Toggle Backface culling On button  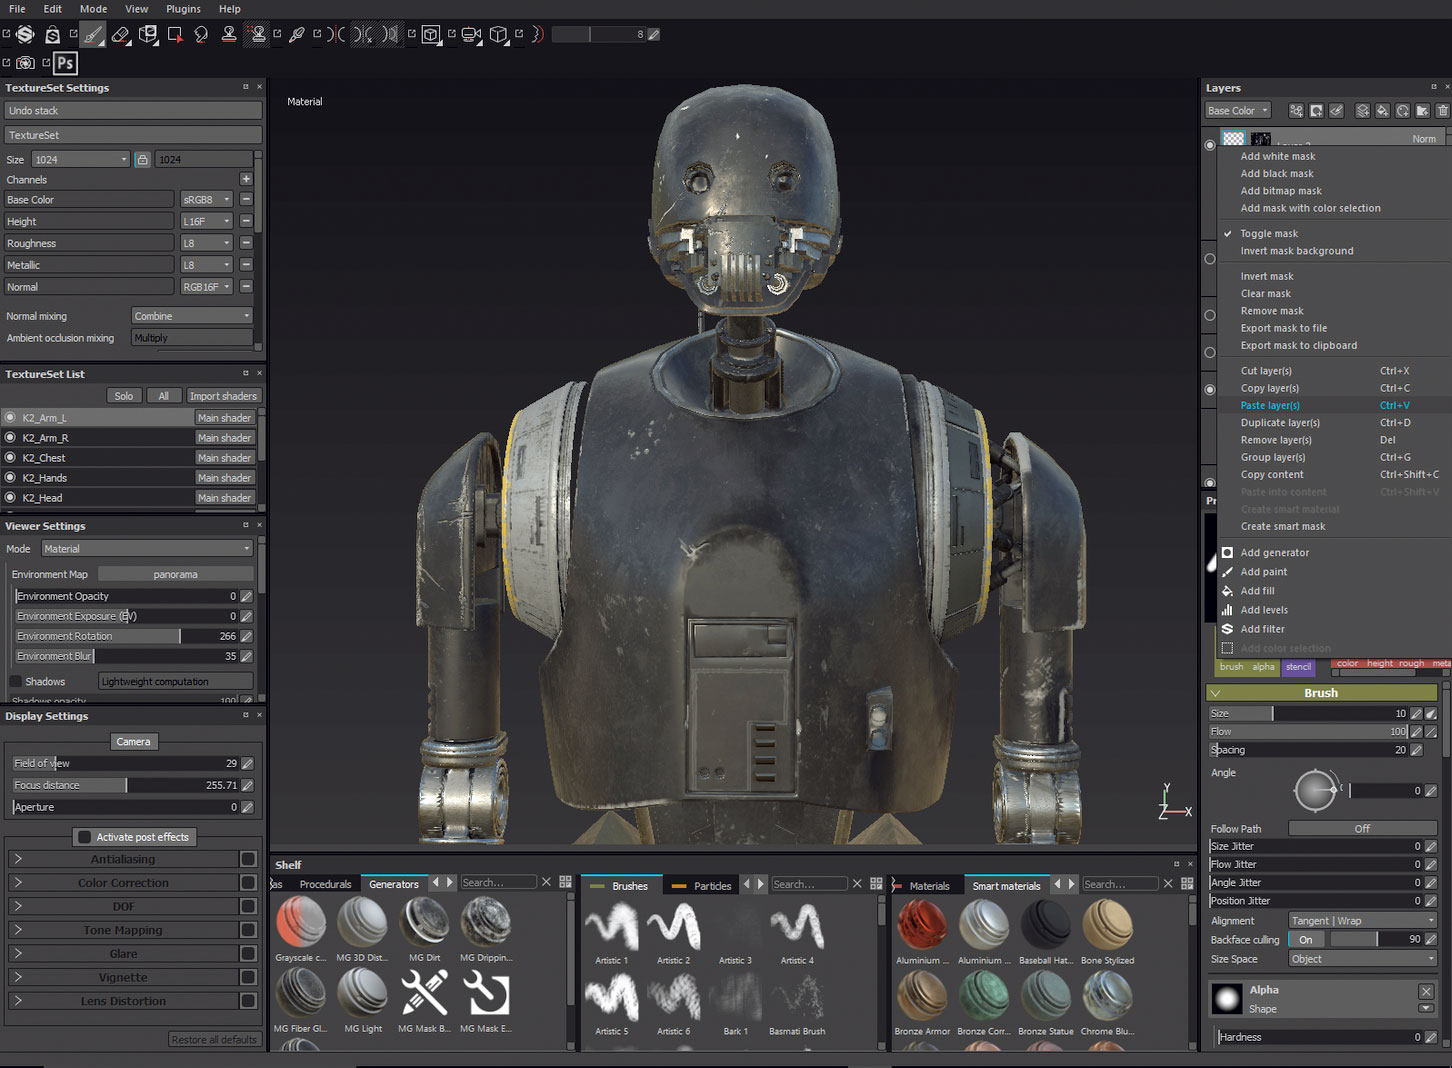pos(1306,940)
